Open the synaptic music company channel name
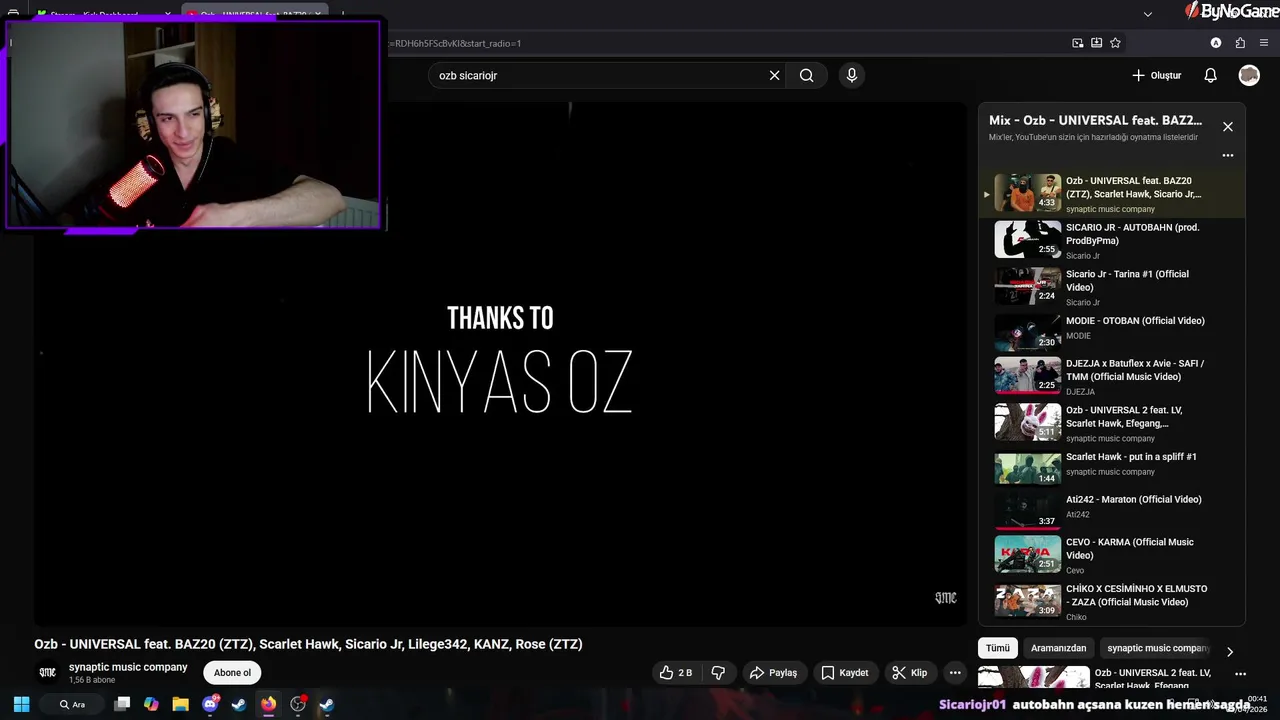This screenshot has height=720, width=1280. click(x=128, y=667)
